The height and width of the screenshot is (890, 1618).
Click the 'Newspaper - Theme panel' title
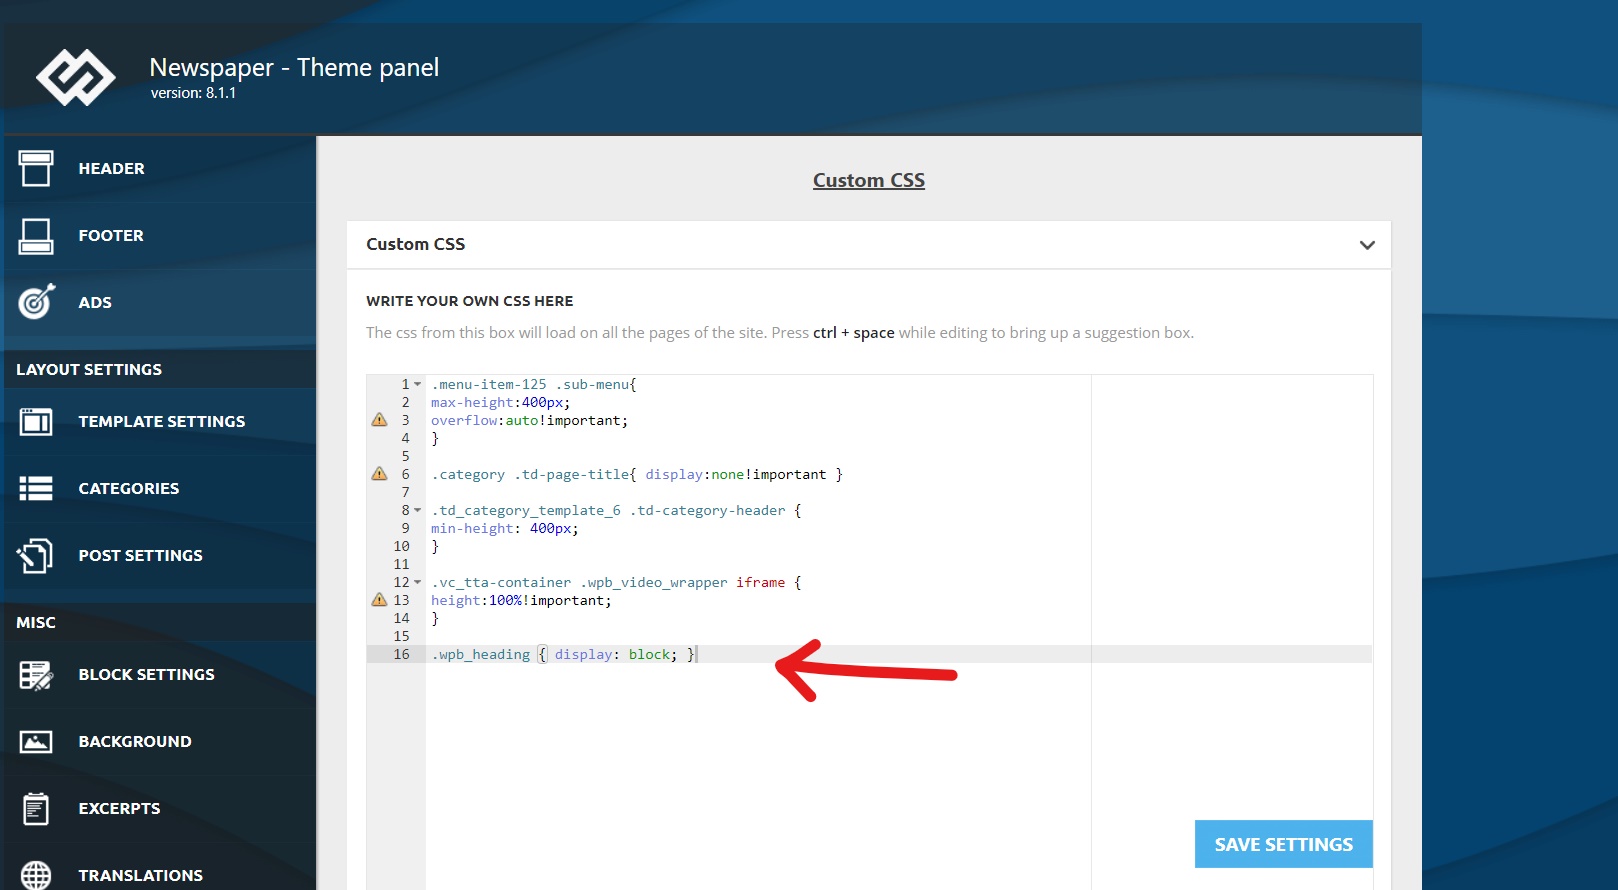[294, 67]
